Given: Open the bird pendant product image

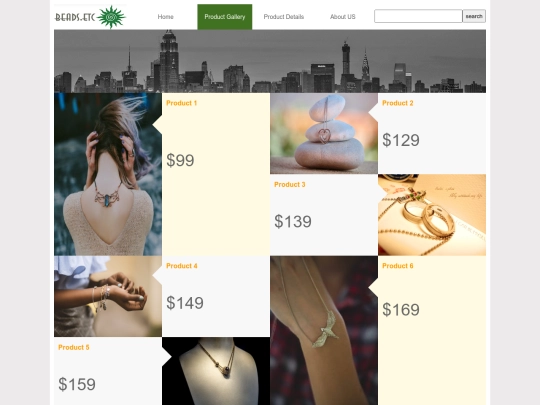Looking at the screenshot, I should click(324, 331).
